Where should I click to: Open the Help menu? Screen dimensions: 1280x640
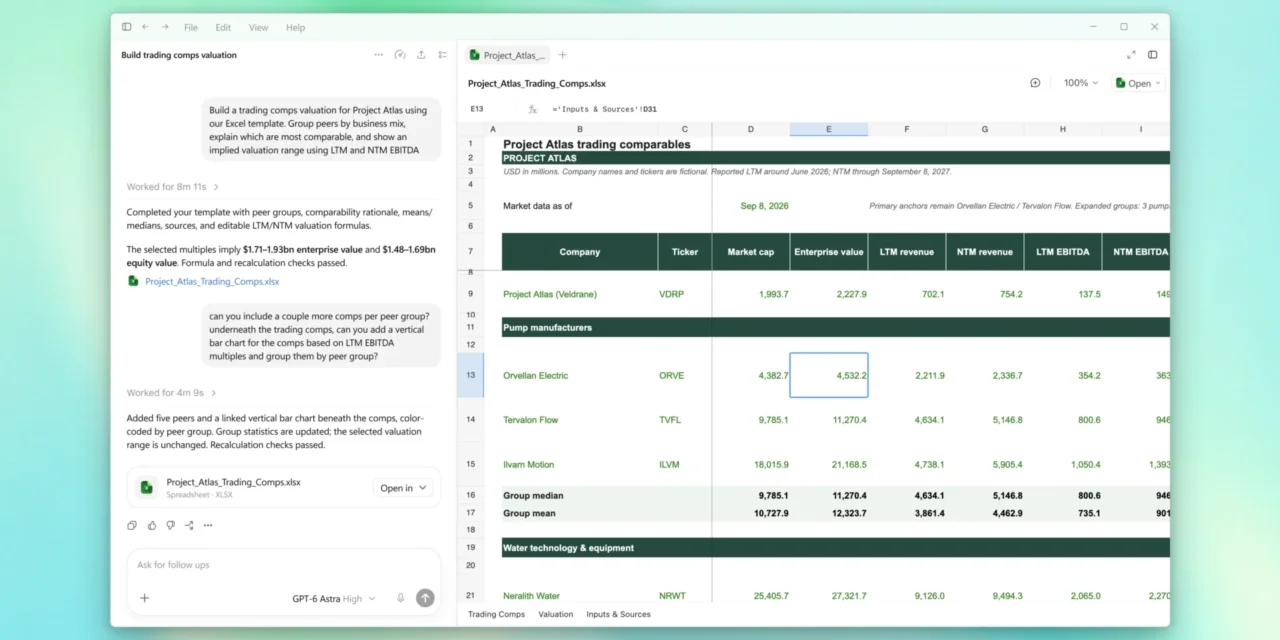pos(295,27)
